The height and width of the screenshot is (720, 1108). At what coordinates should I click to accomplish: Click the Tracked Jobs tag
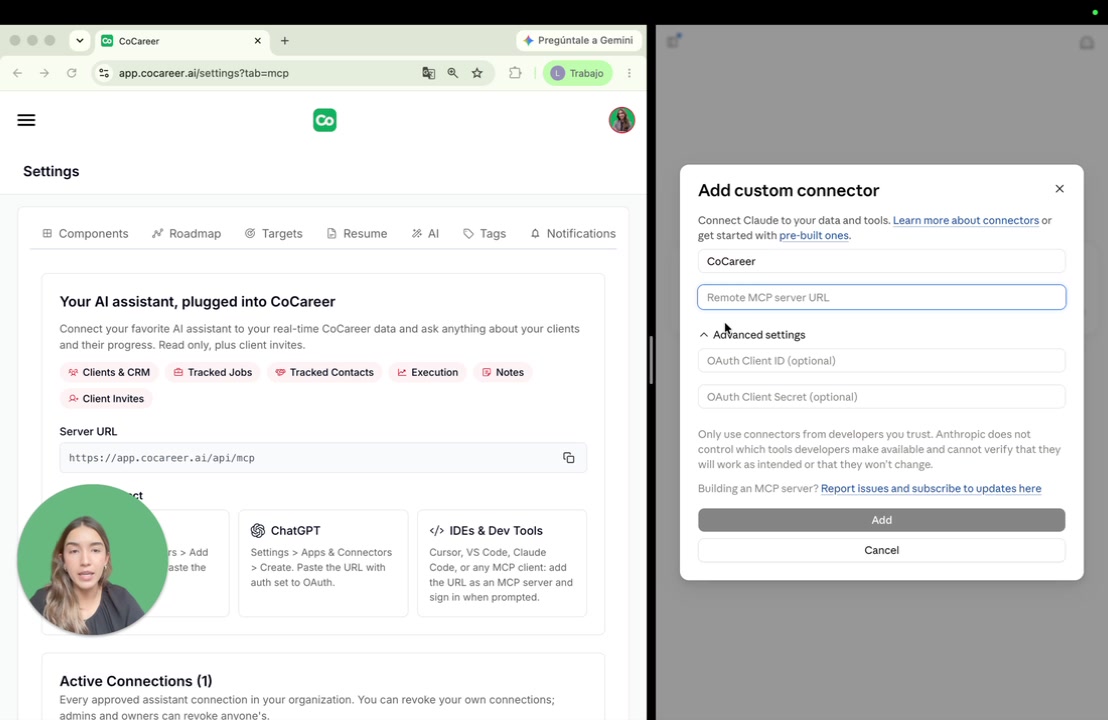click(x=213, y=372)
